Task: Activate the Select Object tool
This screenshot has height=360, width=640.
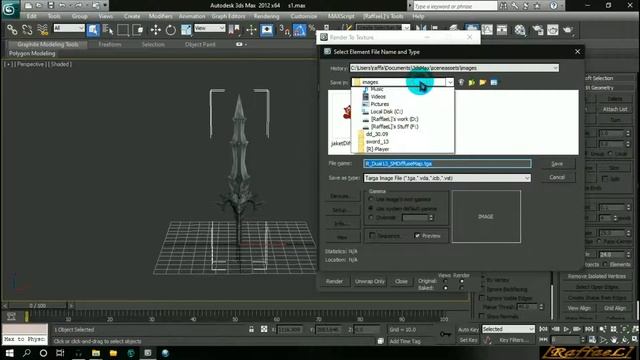Action: tap(93, 30)
